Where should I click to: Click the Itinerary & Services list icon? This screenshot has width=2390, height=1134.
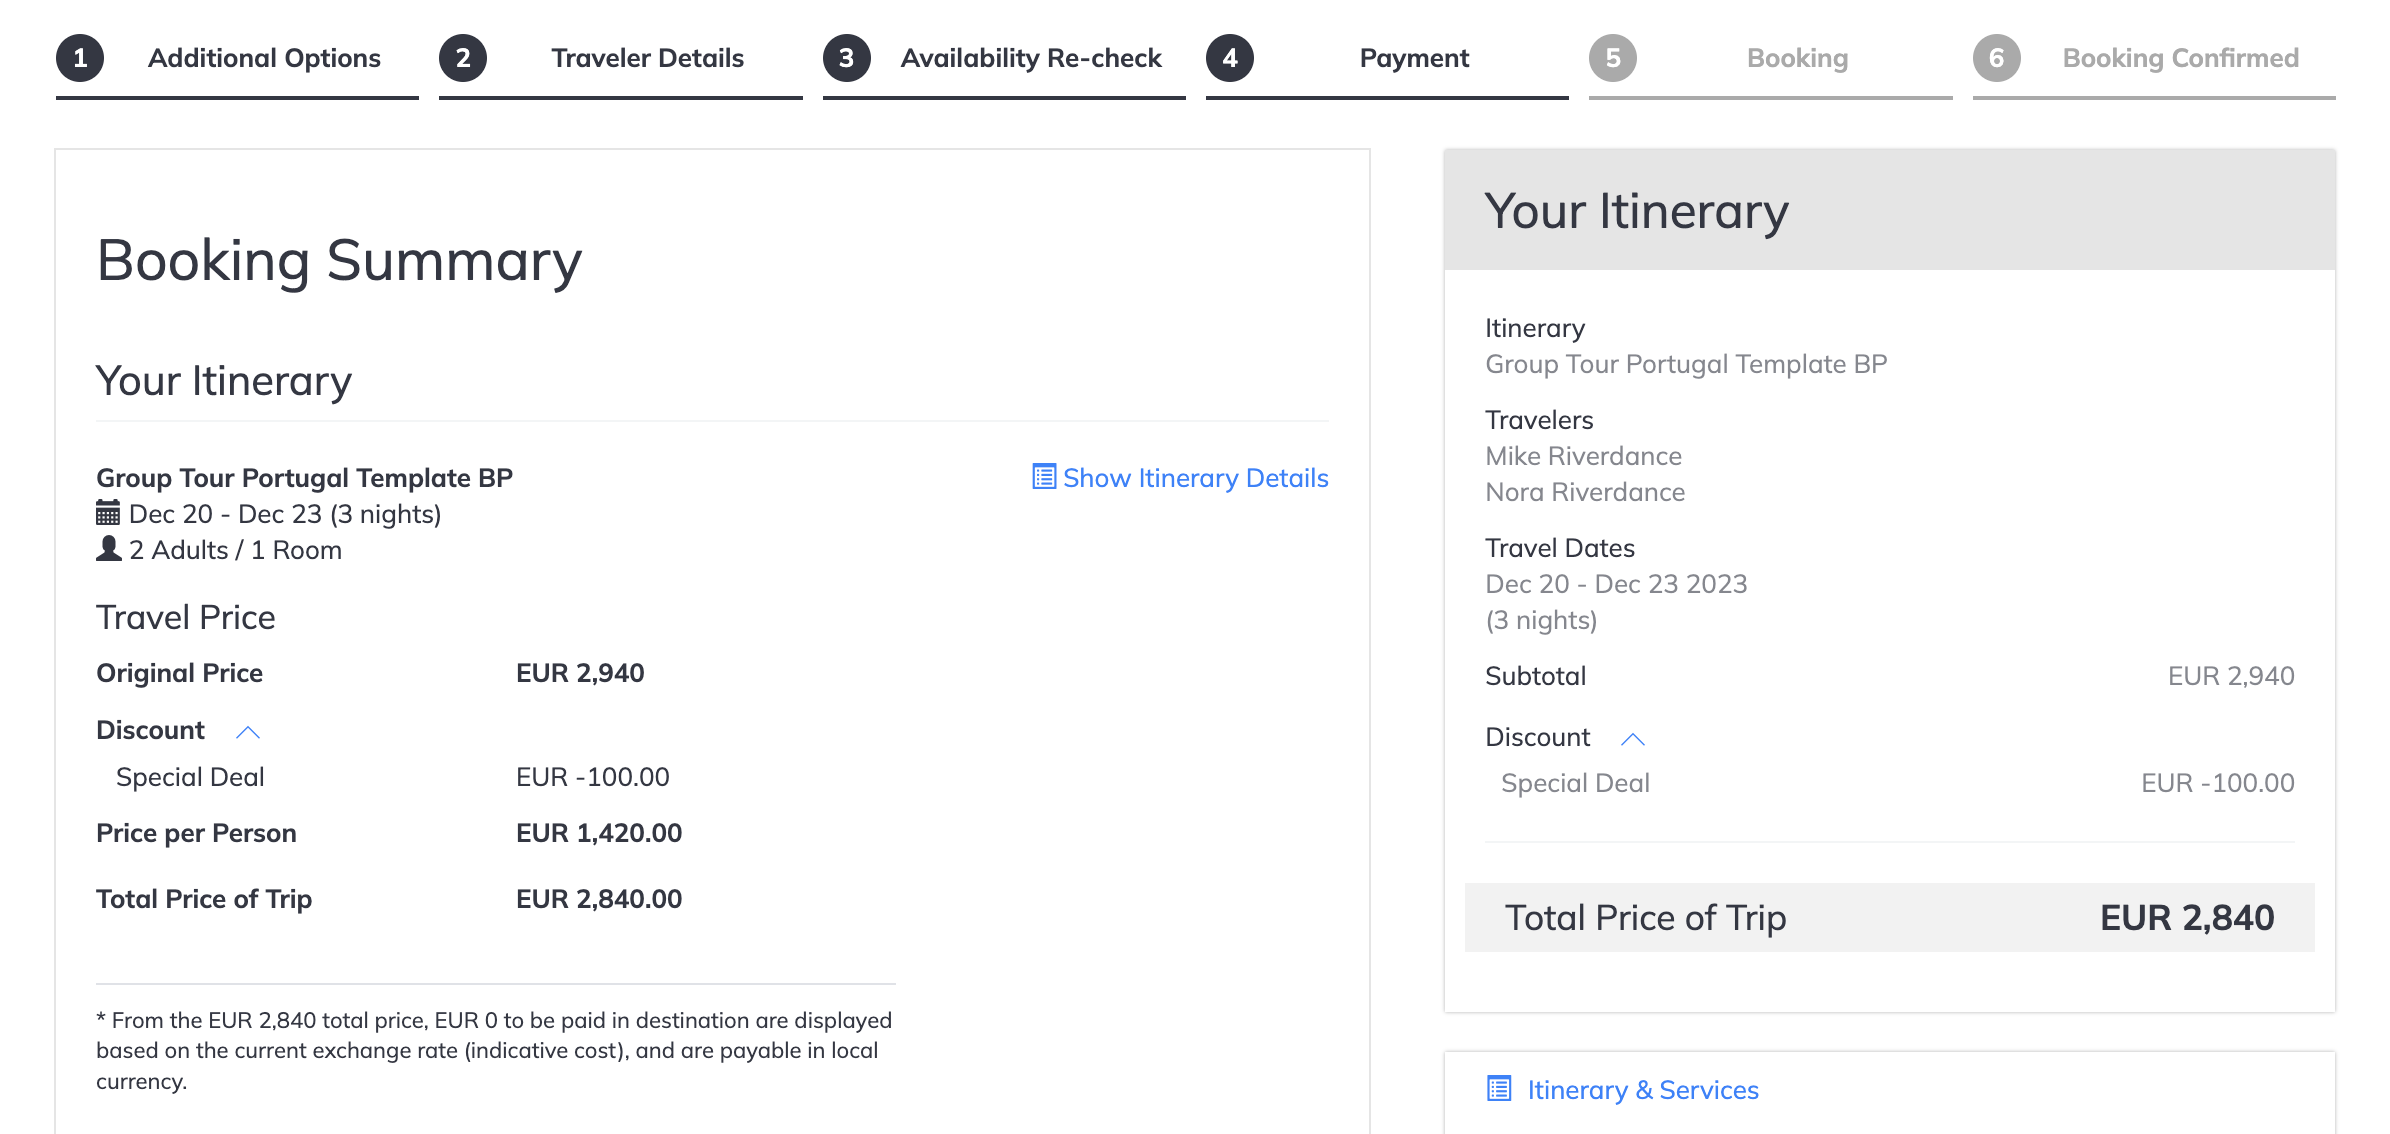tap(1499, 1089)
